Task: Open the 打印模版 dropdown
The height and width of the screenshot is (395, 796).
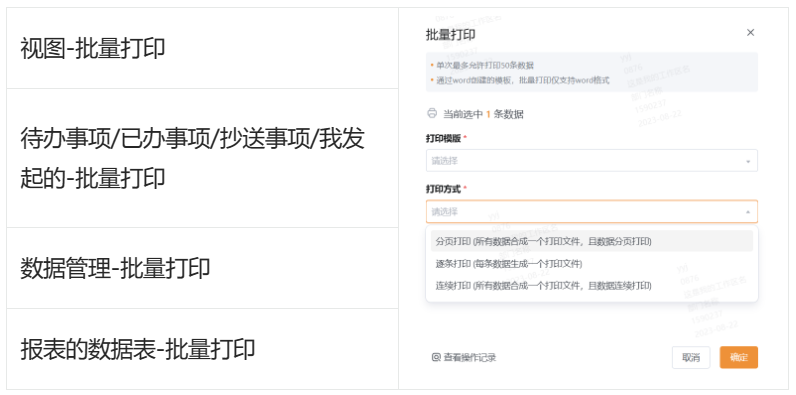Action: coord(591,160)
